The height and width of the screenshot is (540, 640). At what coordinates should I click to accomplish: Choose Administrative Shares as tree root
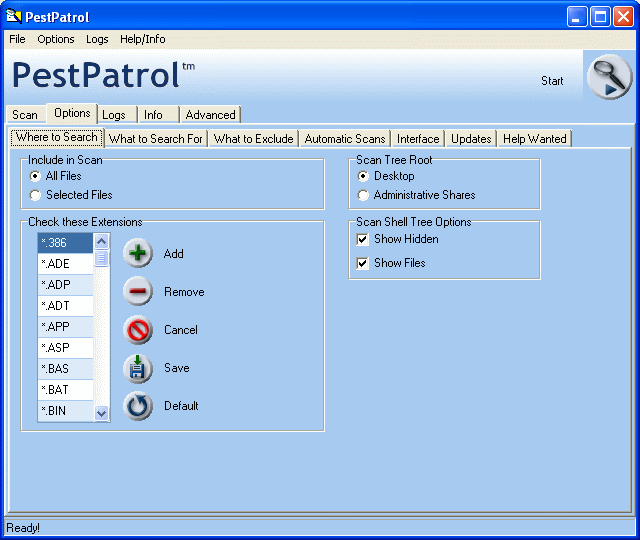tap(363, 195)
